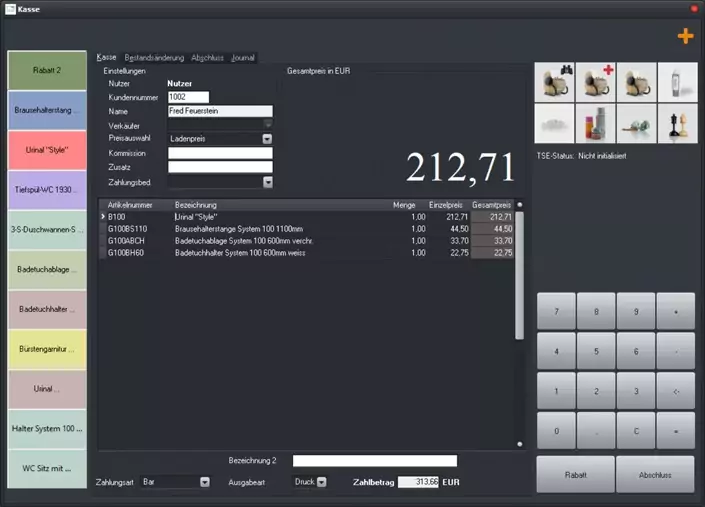This screenshot has height=507, width=705.
Task: Click the Halter System 100 quick button
Action: coord(47,429)
